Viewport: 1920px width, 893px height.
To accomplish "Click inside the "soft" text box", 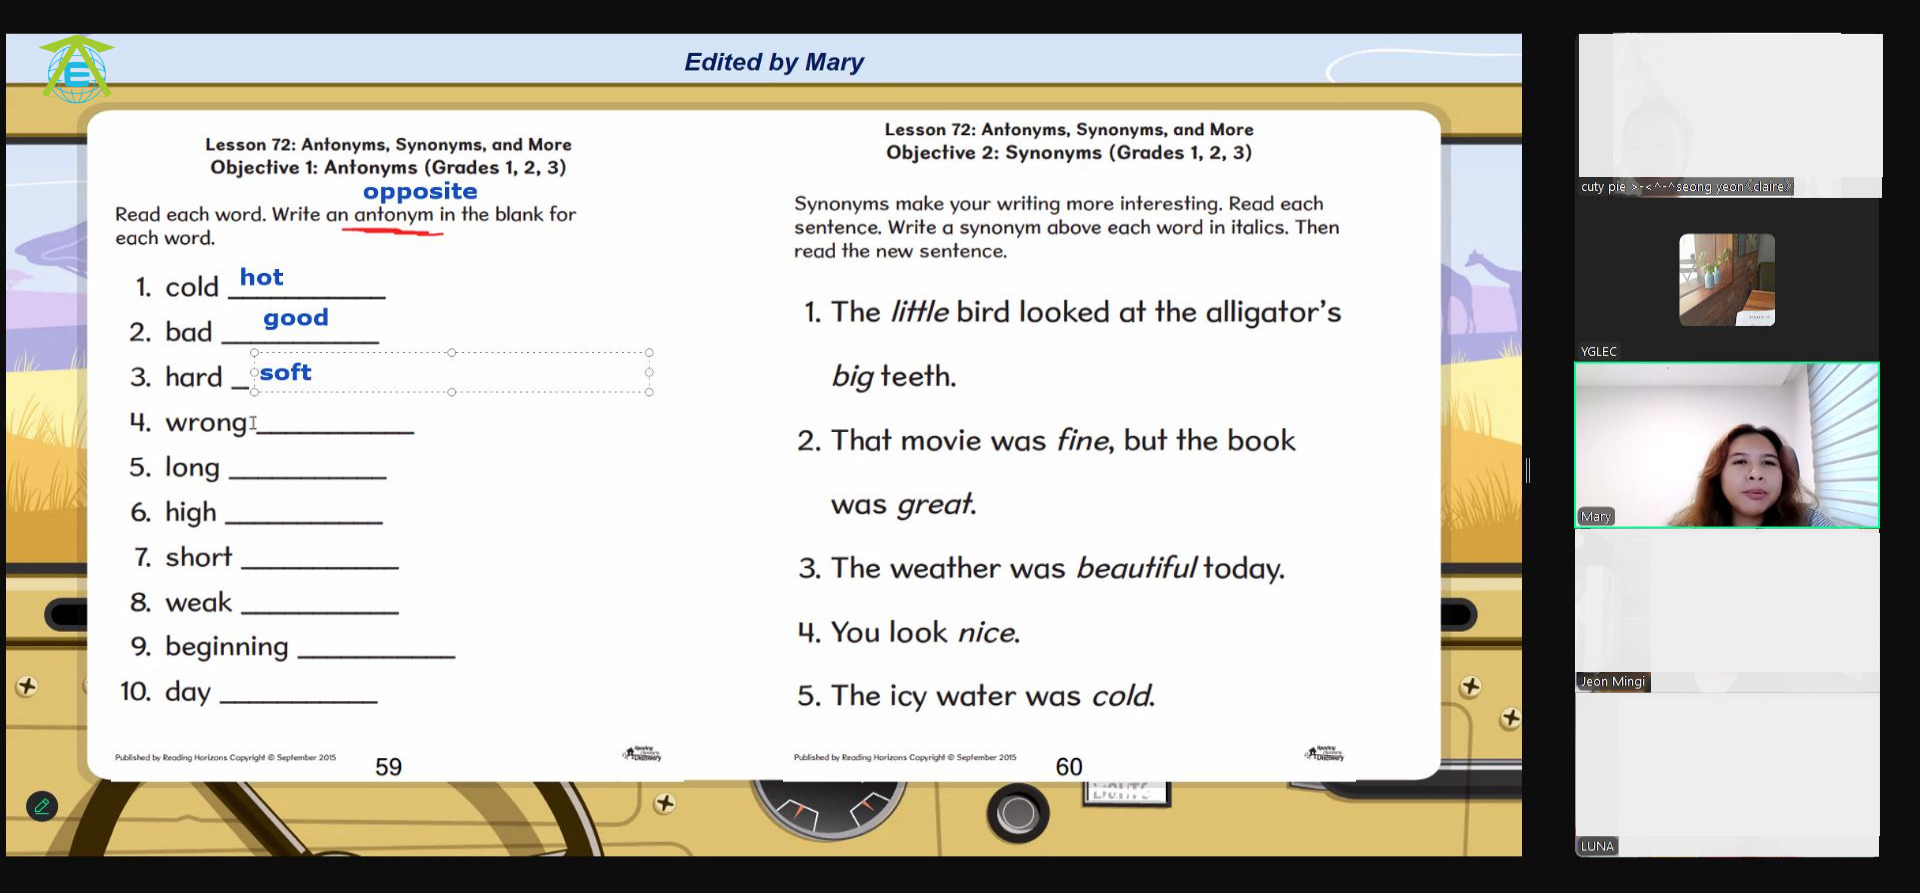I will pyautogui.click(x=452, y=372).
